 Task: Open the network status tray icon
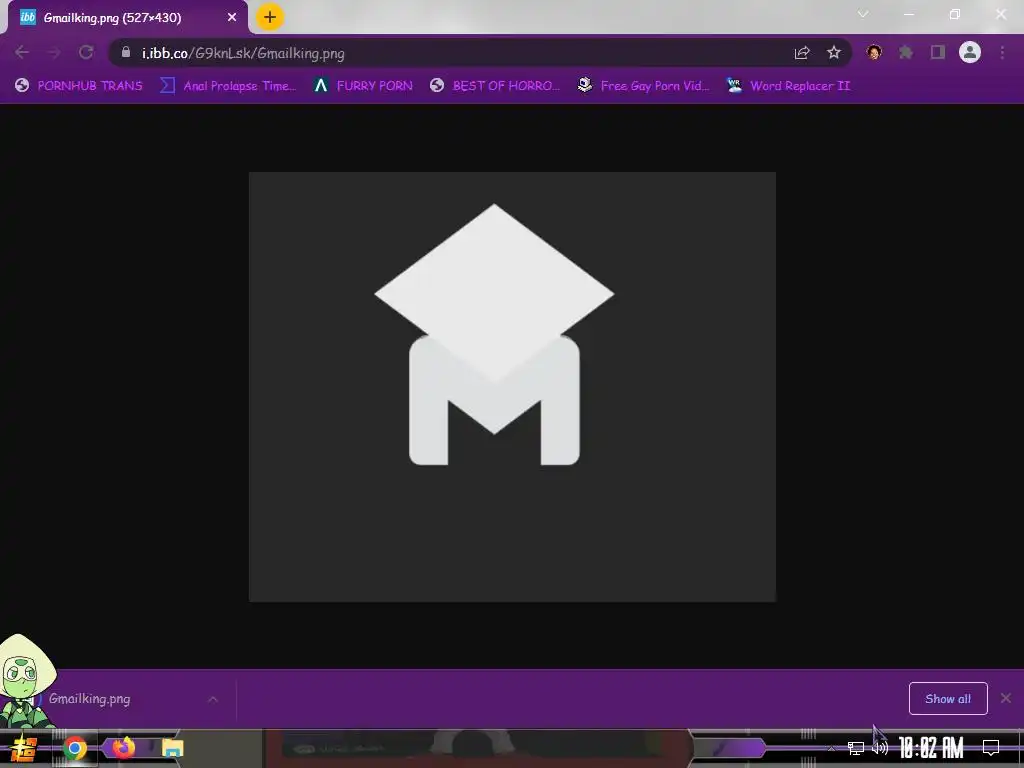(x=856, y=748)
